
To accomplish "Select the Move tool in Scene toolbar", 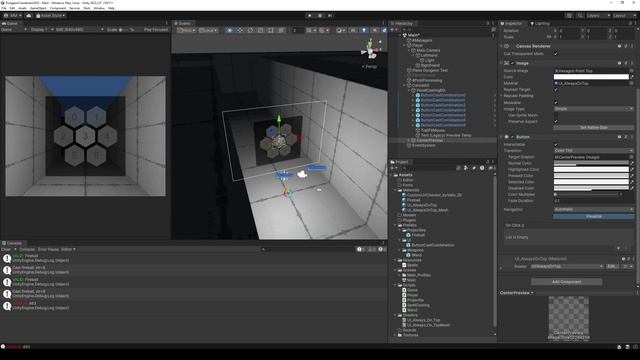I will pos(240,30).
